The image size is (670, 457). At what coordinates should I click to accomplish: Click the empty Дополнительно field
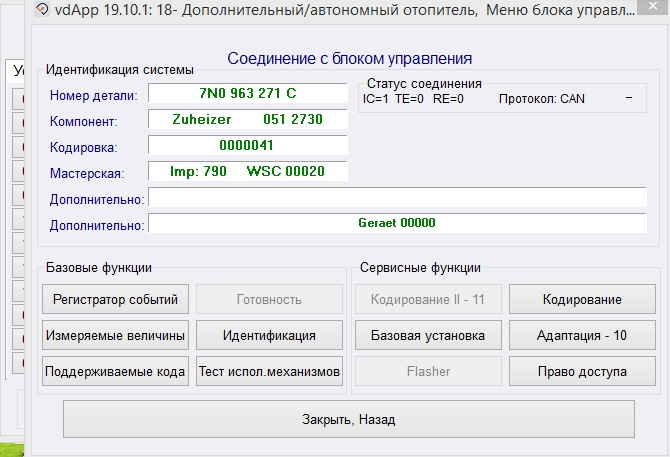397,197
